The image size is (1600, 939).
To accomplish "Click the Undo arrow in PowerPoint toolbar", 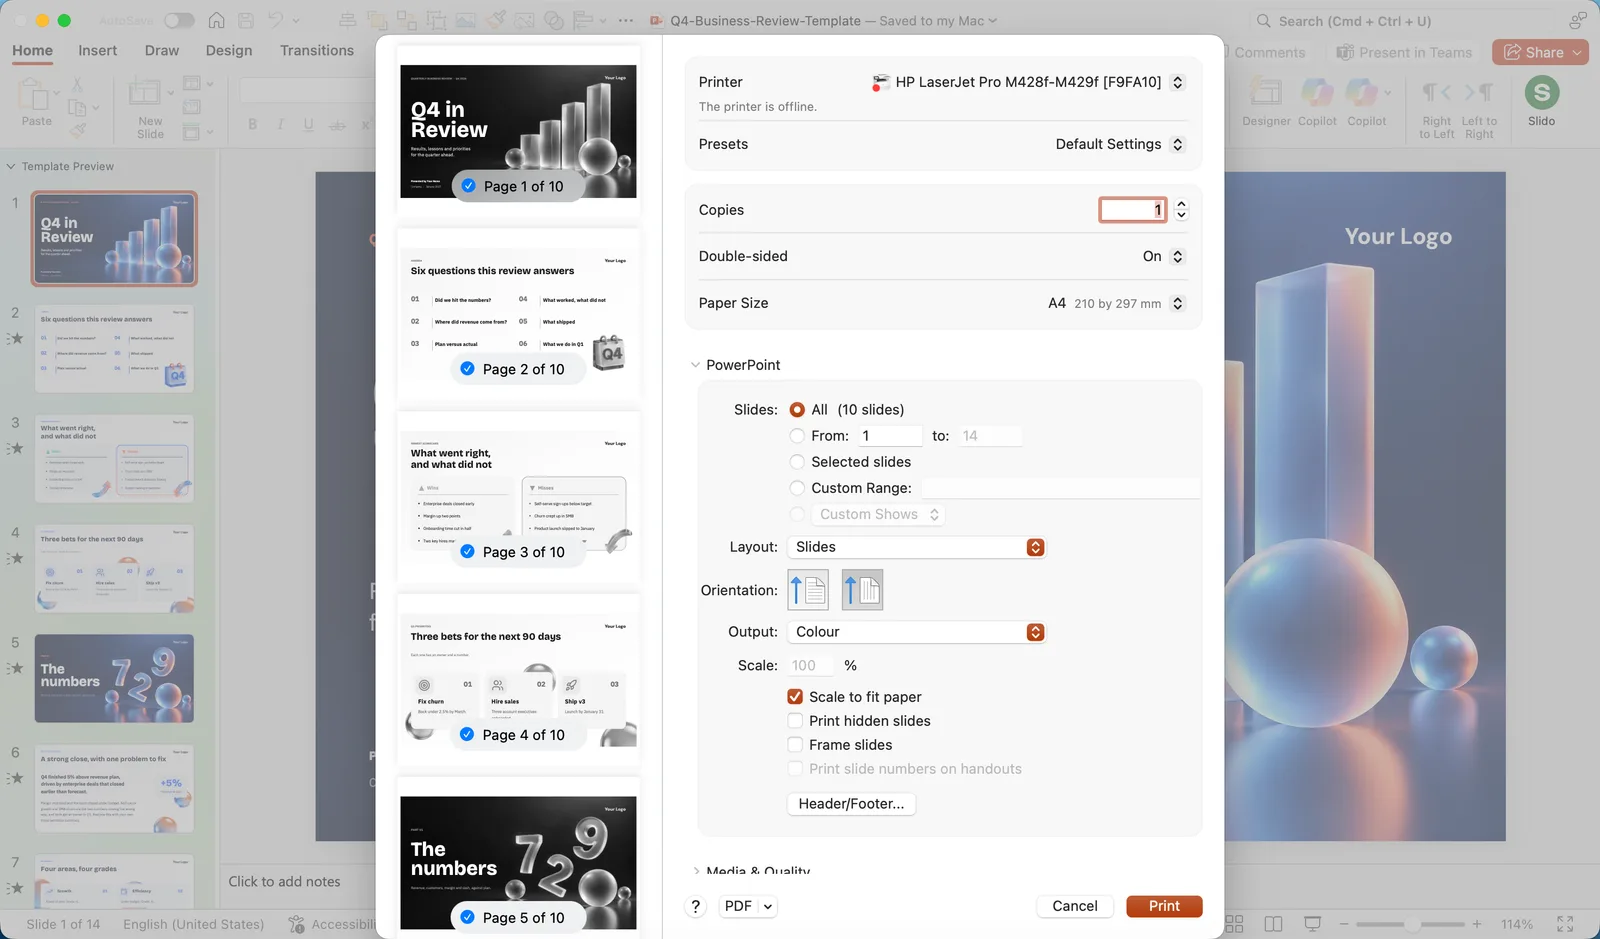I will click(x=276, y=20).
